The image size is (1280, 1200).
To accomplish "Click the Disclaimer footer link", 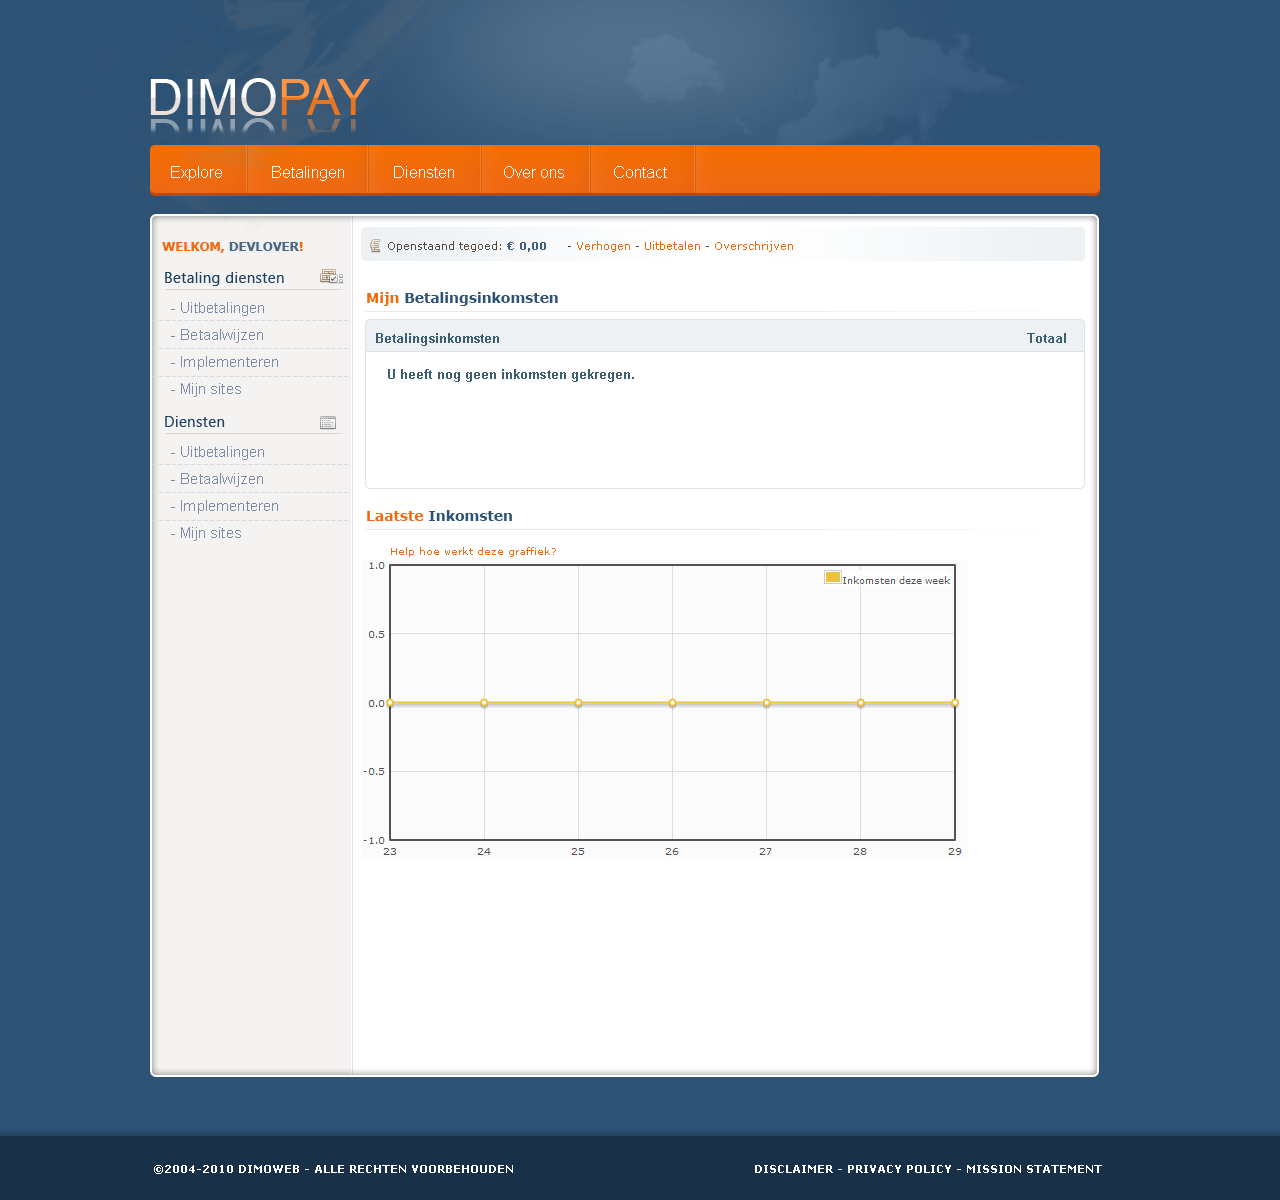I will pyautogui.click(x=793, y=1169).
